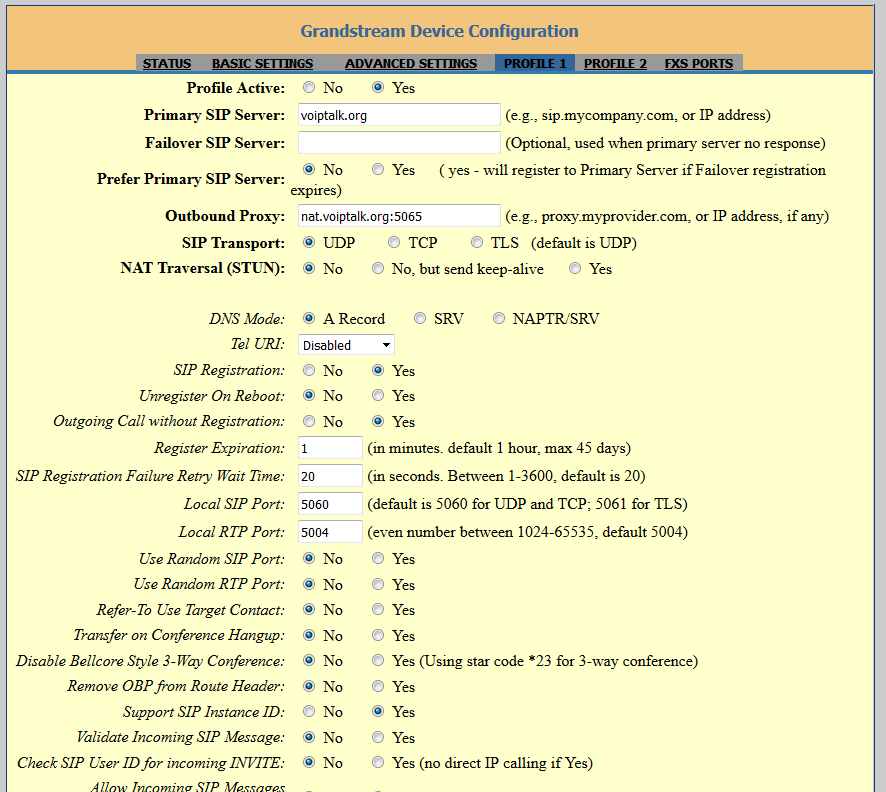The height and width of the screenshot is (792, 886).
Task: Select A Record DNS Mode
Action: [x=309, y=318]
